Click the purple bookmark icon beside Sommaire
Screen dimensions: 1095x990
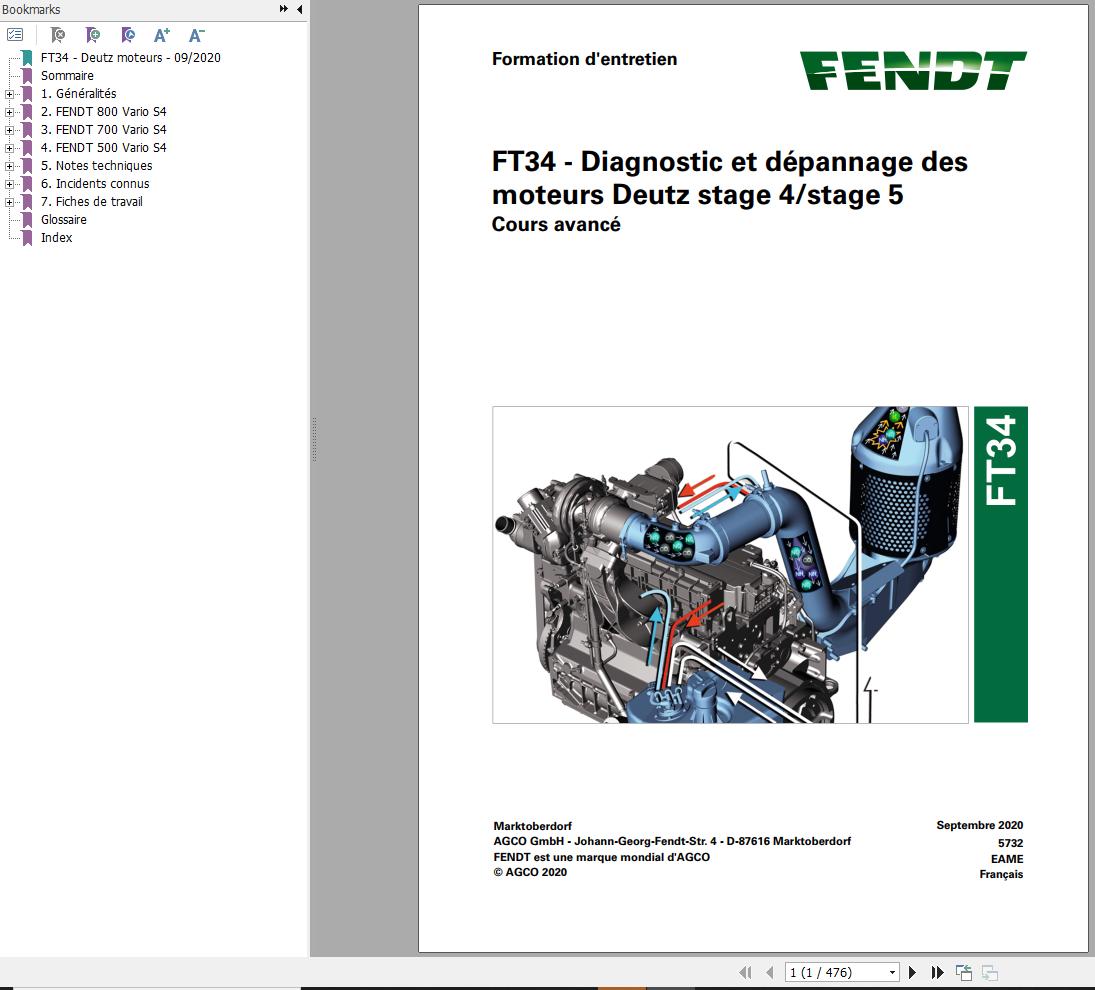27,75
